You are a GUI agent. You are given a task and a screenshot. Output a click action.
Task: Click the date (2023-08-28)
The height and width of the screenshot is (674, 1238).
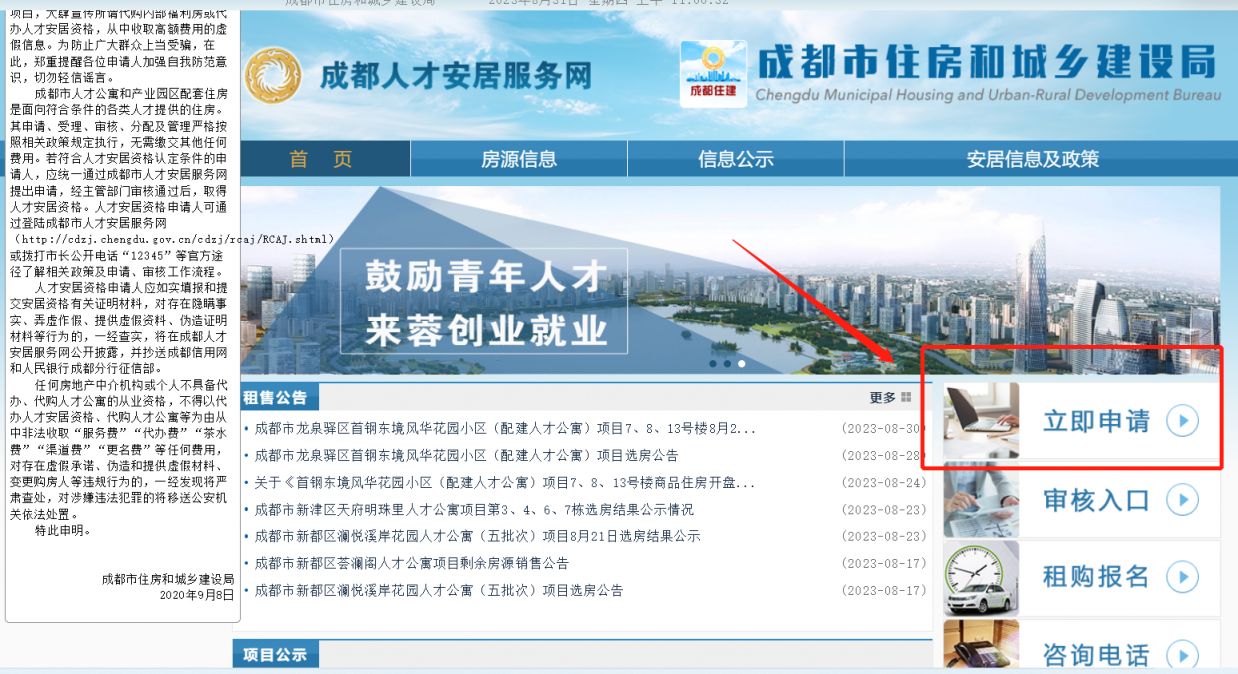883,456
